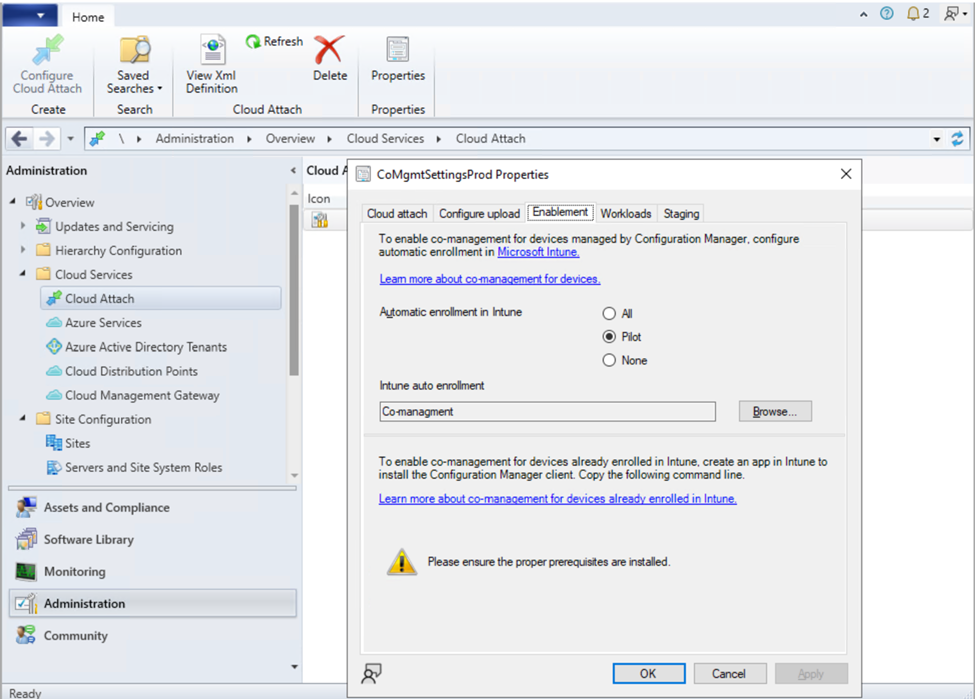Open Learn more about co-management for devices

[x=490, y=279]
